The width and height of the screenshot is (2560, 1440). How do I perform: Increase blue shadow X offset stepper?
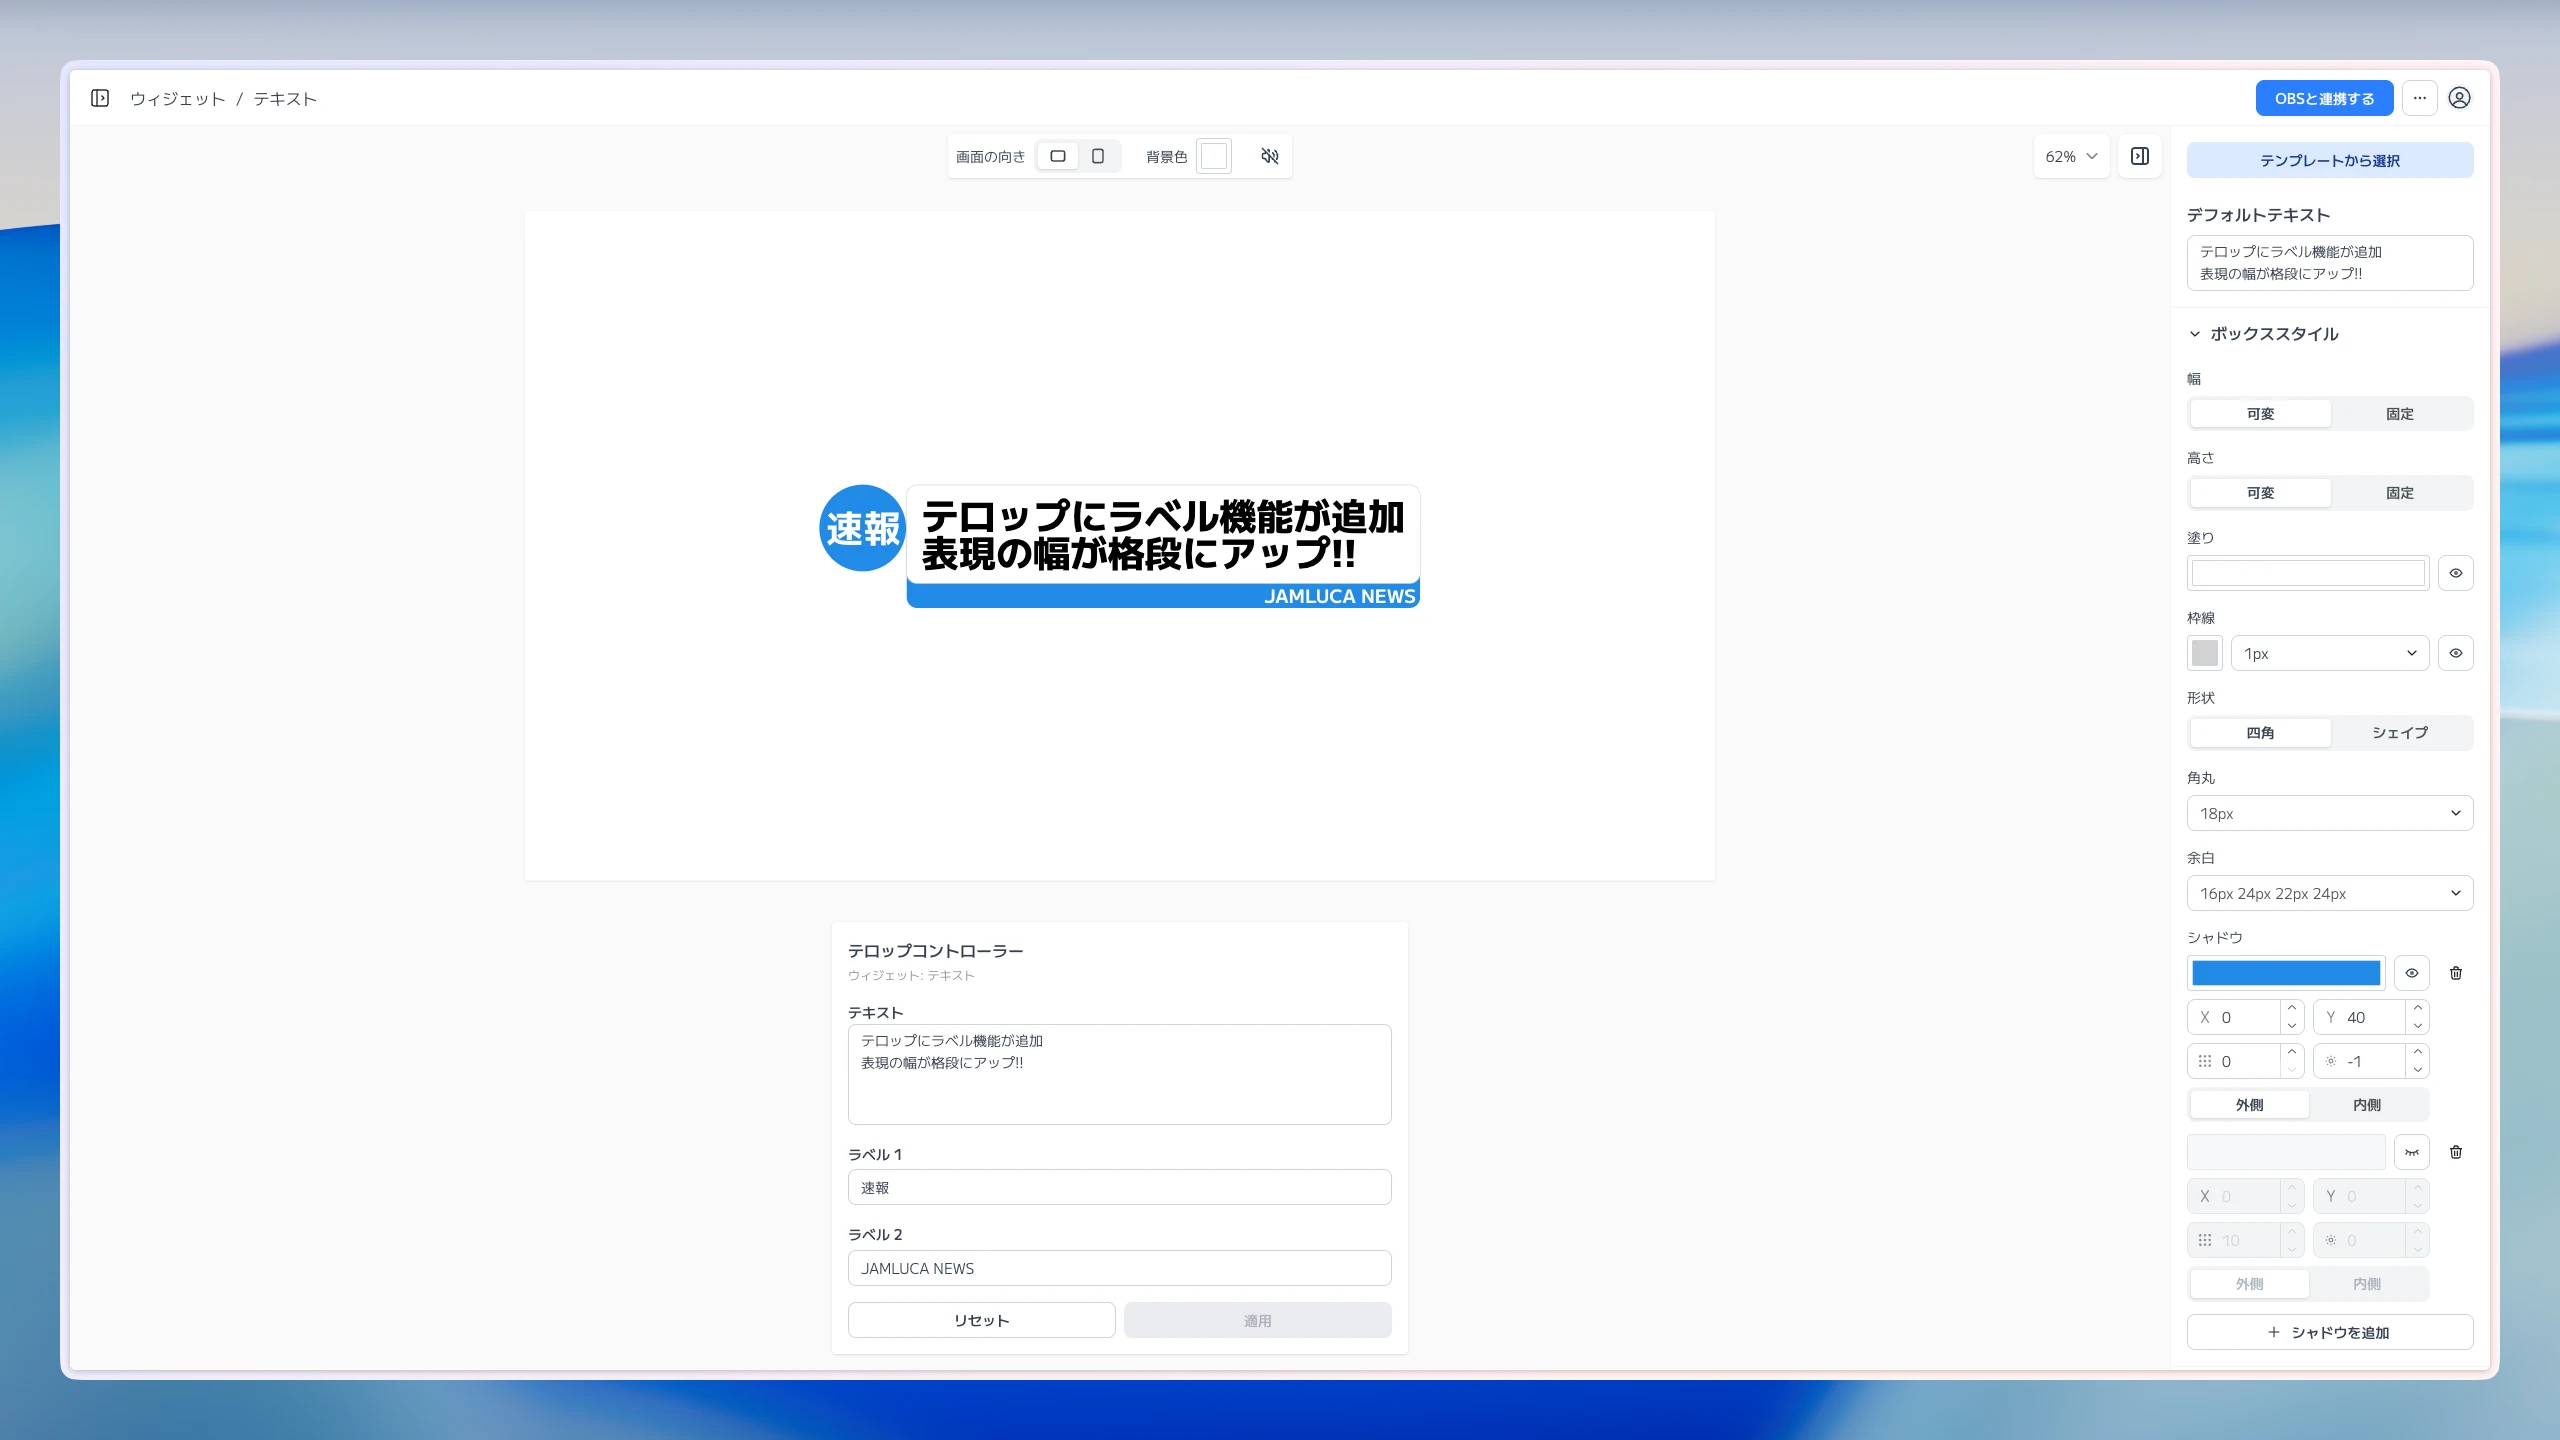2292,1008
